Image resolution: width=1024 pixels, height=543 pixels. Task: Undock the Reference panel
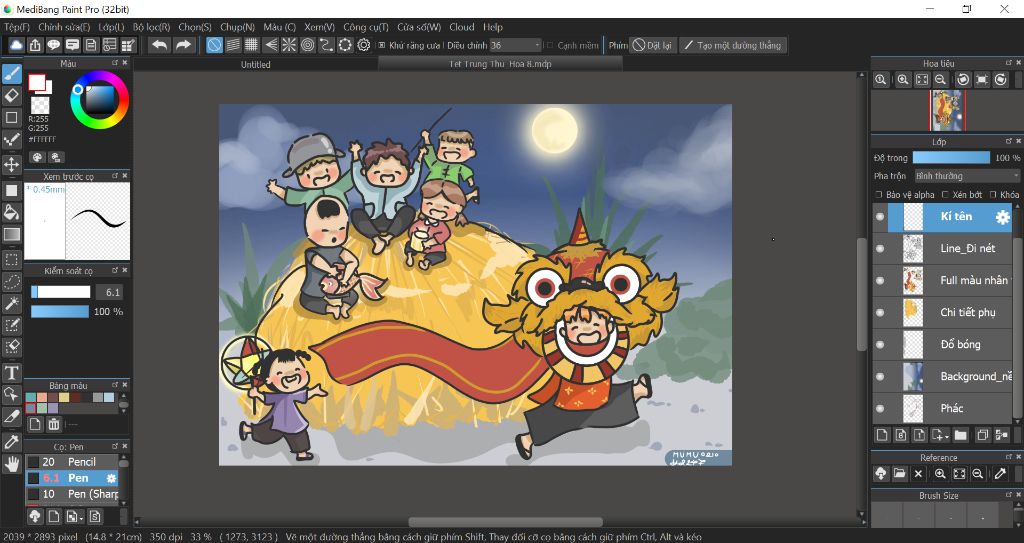click(1008, 457)
